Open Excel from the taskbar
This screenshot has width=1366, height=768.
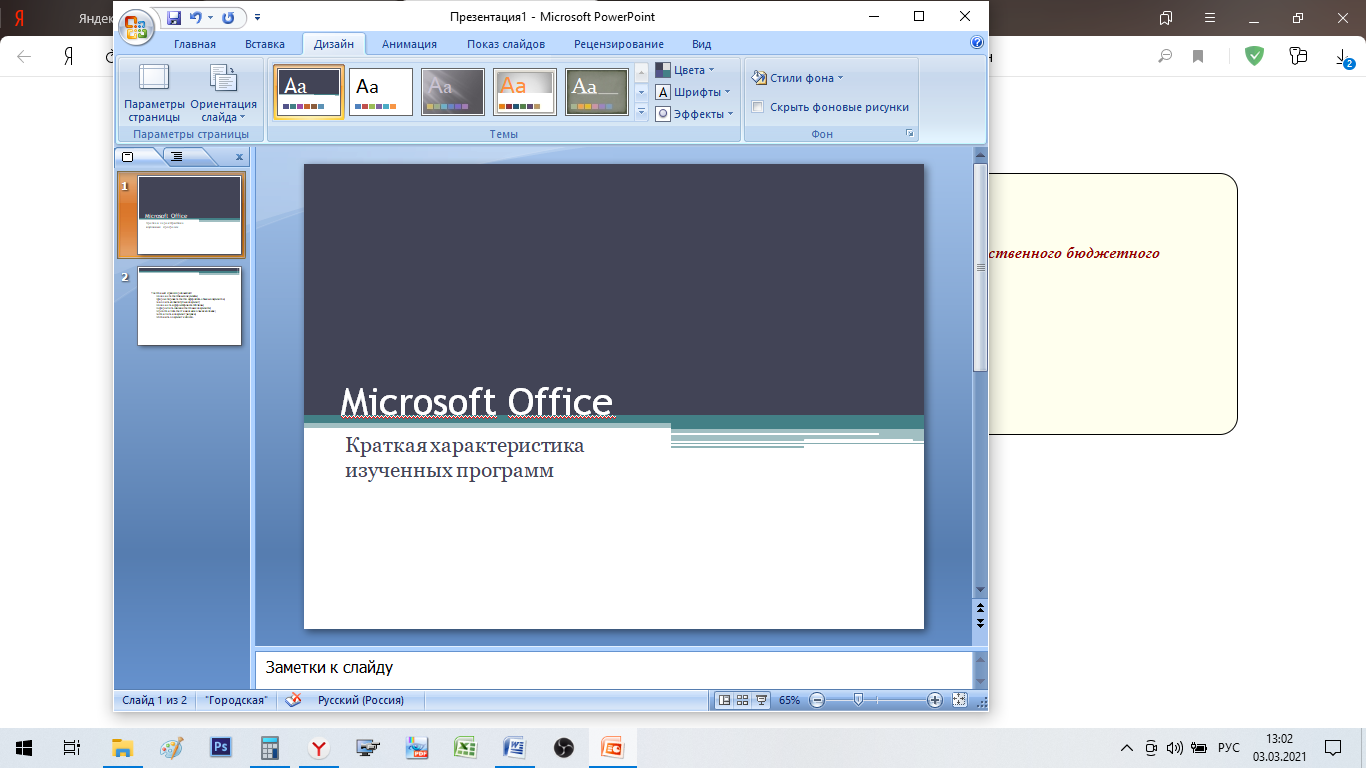465,747
